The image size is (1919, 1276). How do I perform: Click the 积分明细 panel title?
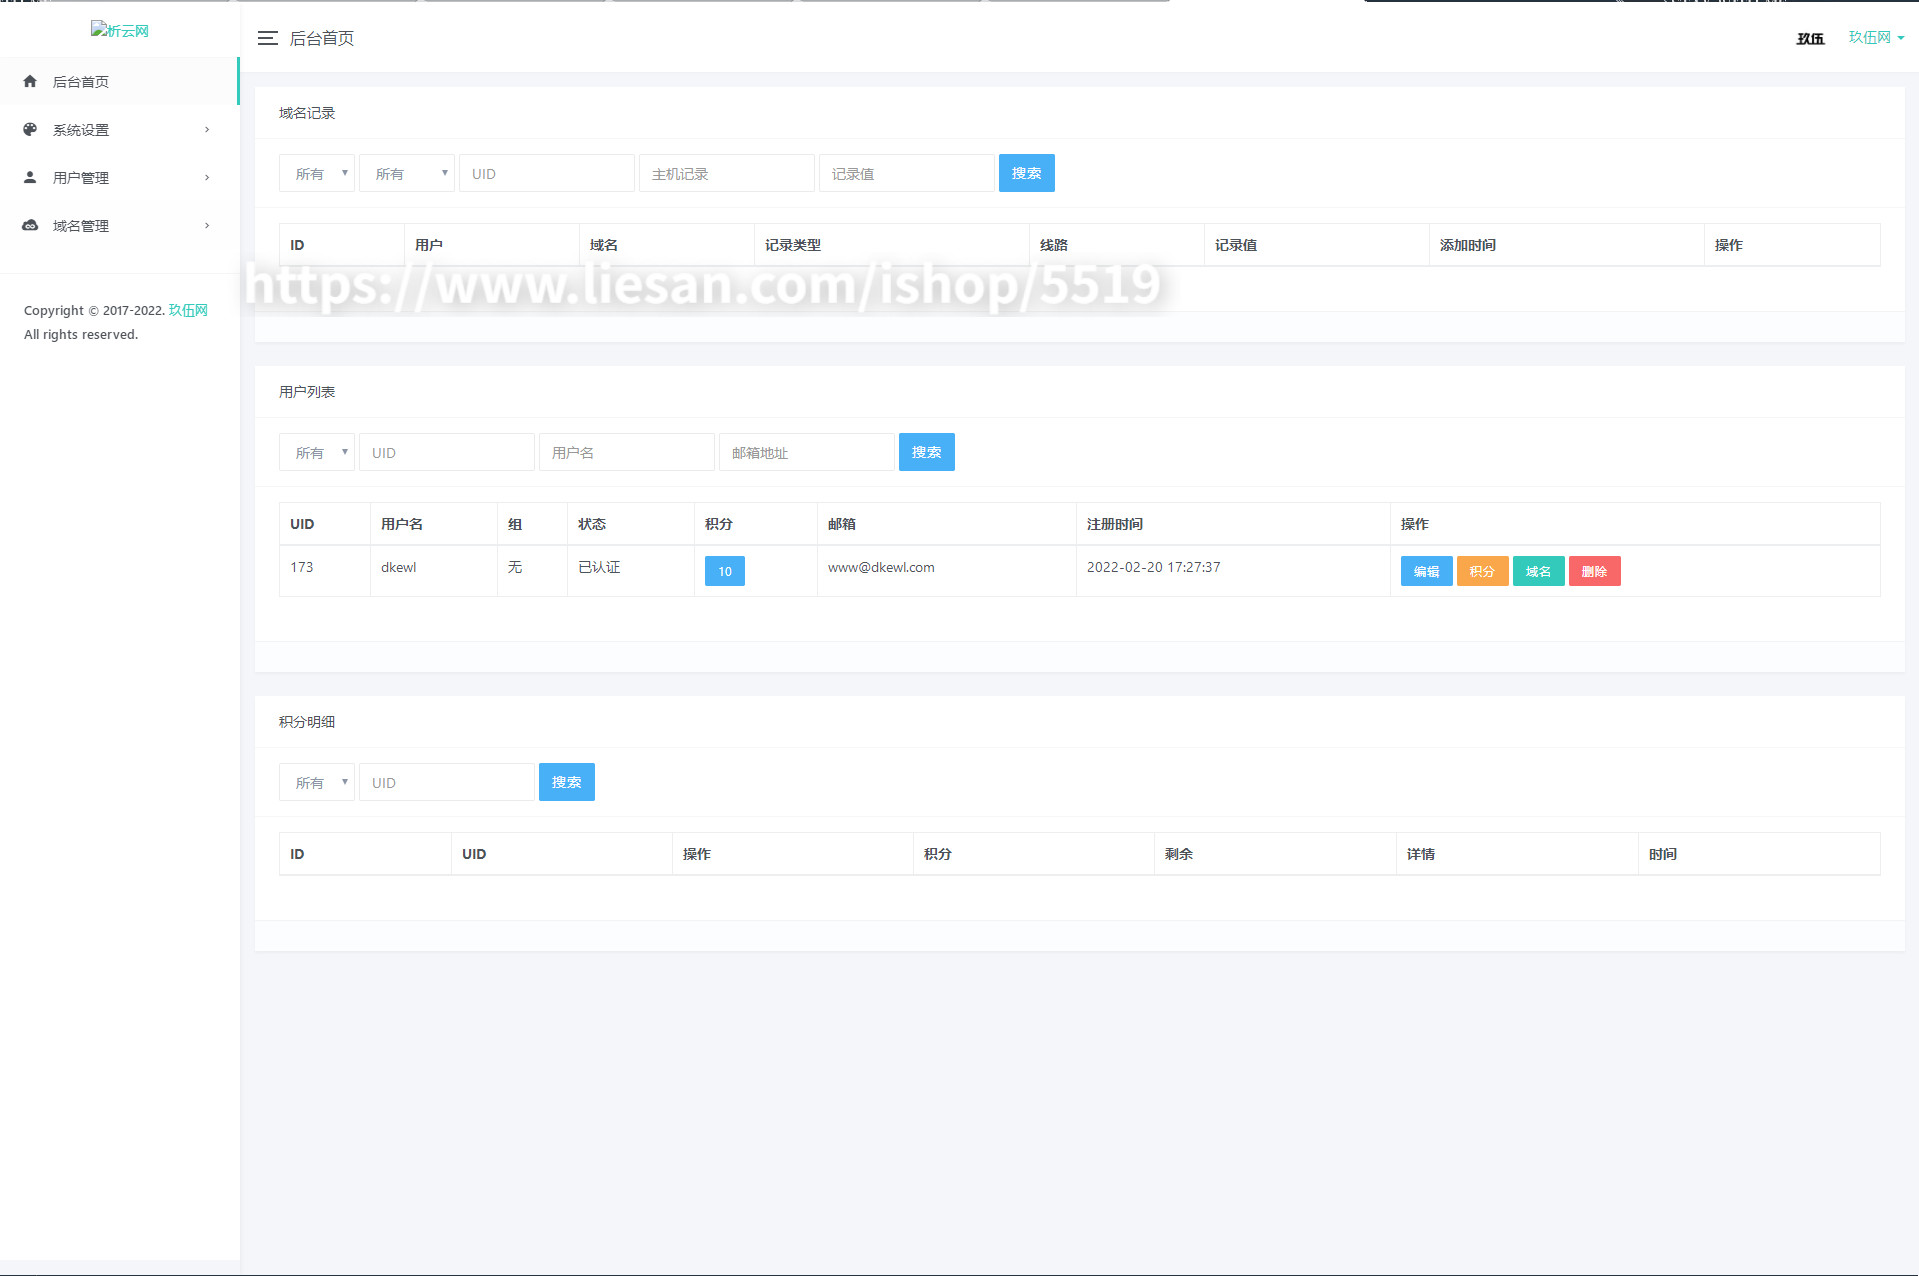[307, 722]
